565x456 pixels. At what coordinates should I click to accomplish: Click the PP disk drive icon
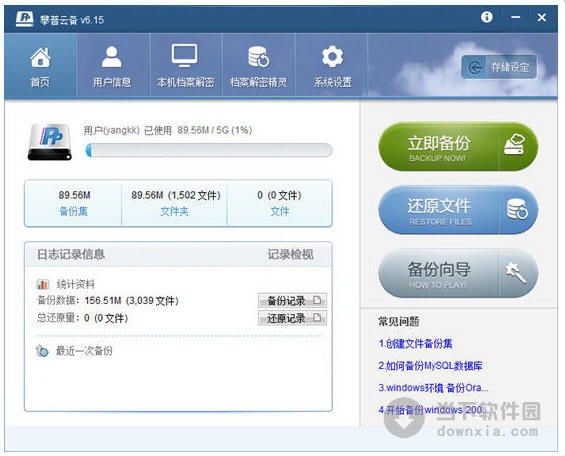point(50,142)
